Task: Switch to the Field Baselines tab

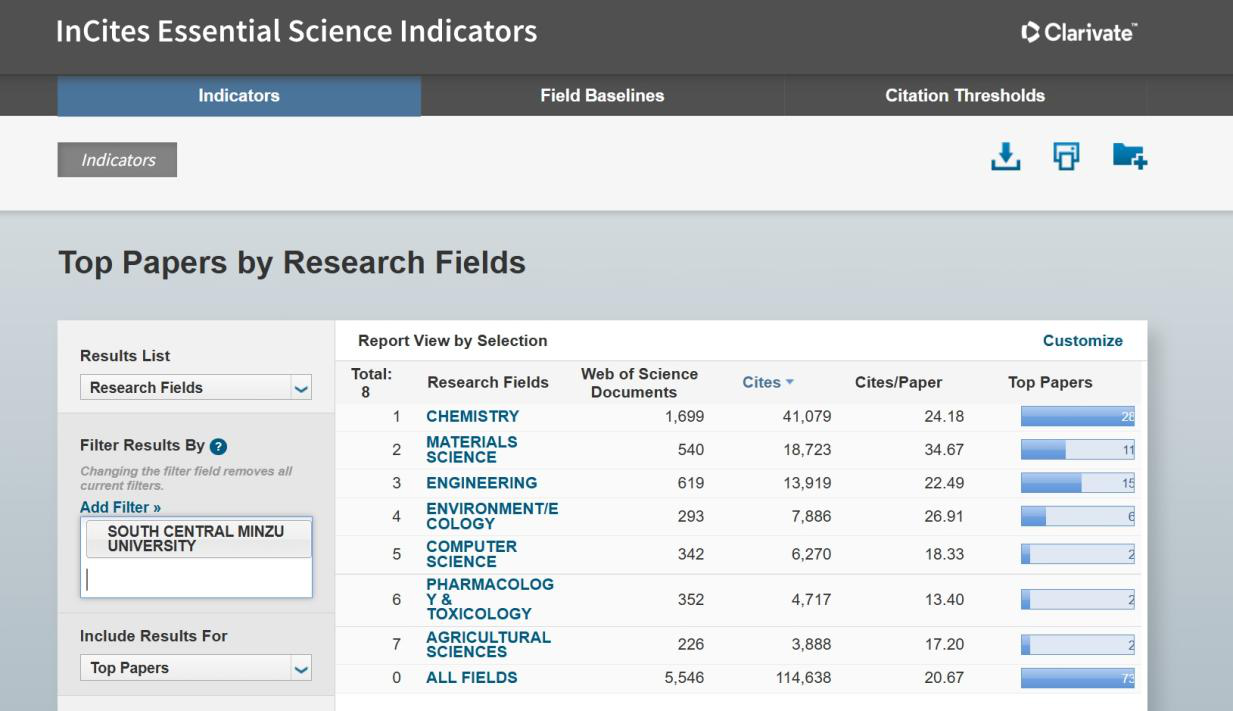Action: pos(602,96)
